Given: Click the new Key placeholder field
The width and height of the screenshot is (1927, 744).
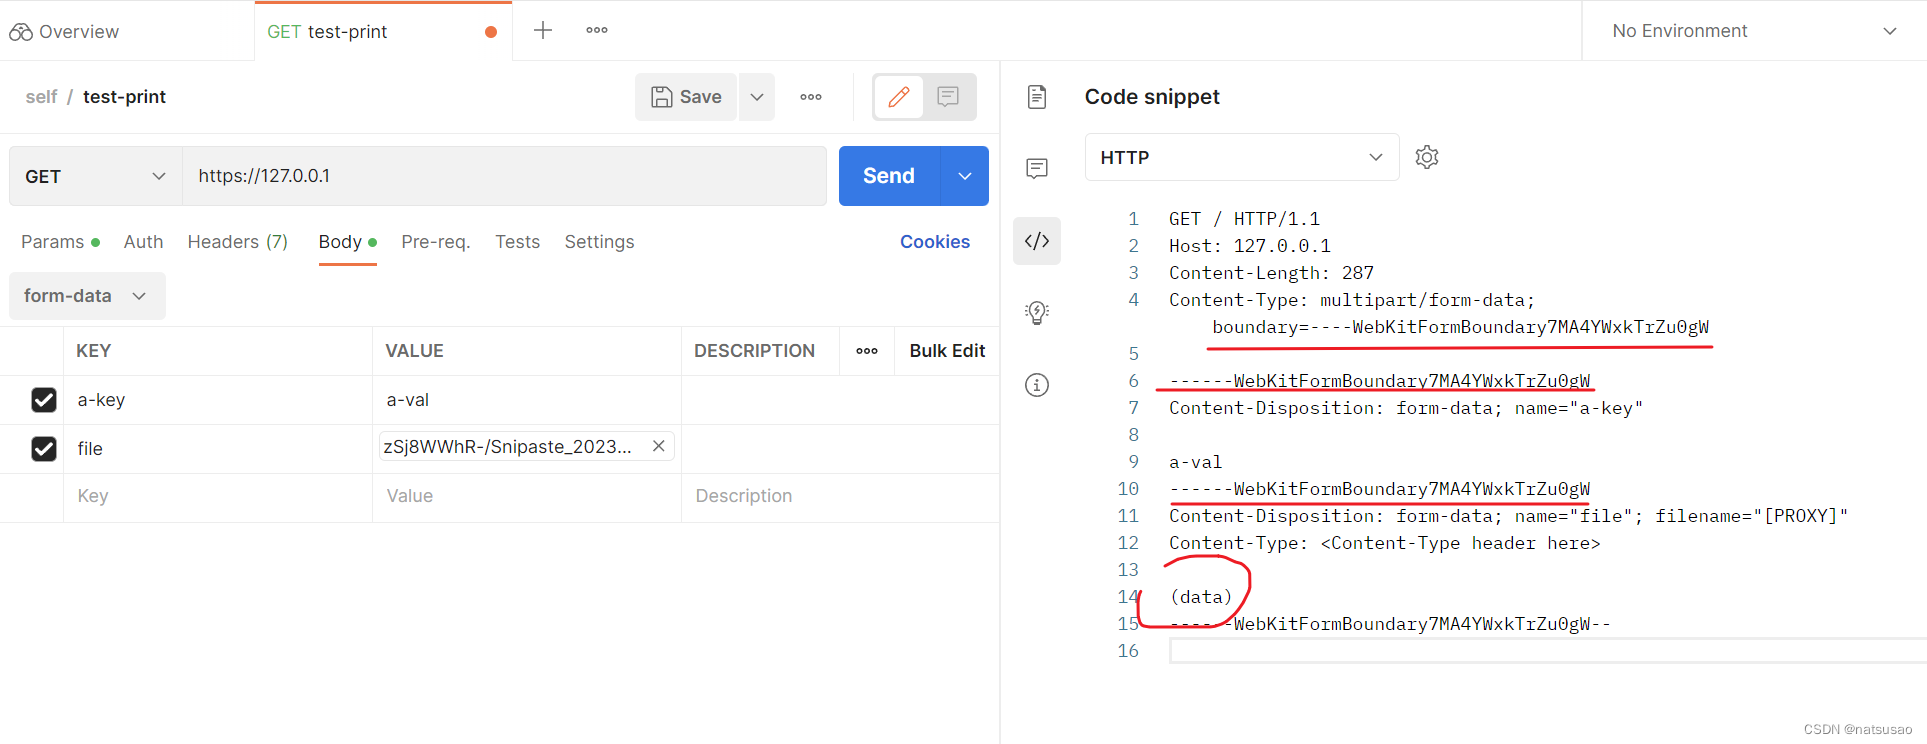Looking at the screenshot, I should click(218, 496).
